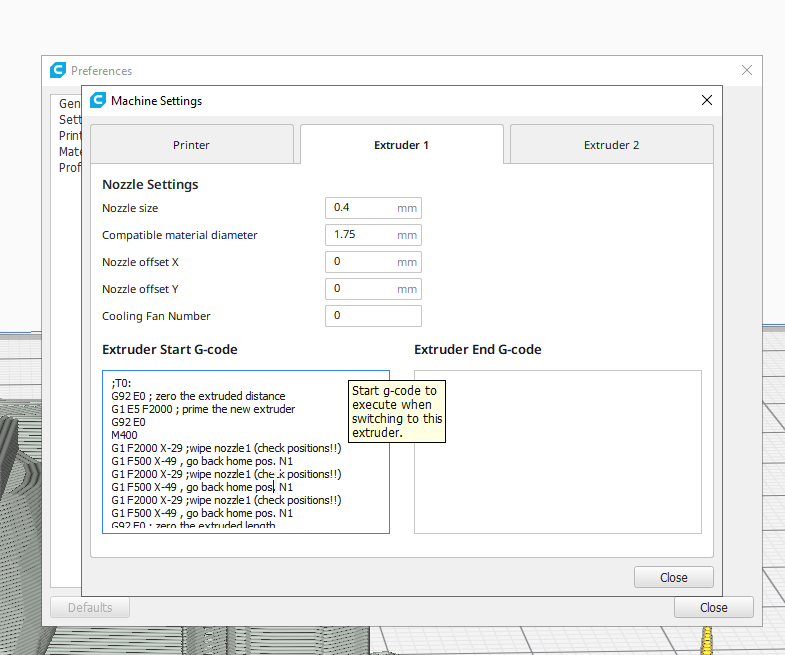785x655 pixels.
Task: Click the 'G92 E0 ; zero the extruded distance' line
Action: pyautogui.click(x=198, y=396)
